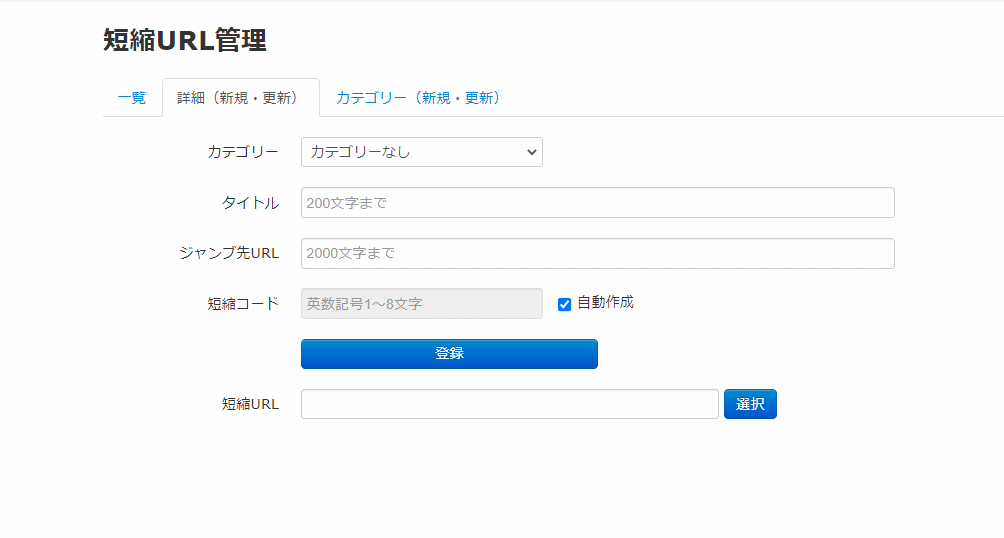1004x538 pixels.
Task: Switch to the 一覧 tab
Action: [131, 98]
